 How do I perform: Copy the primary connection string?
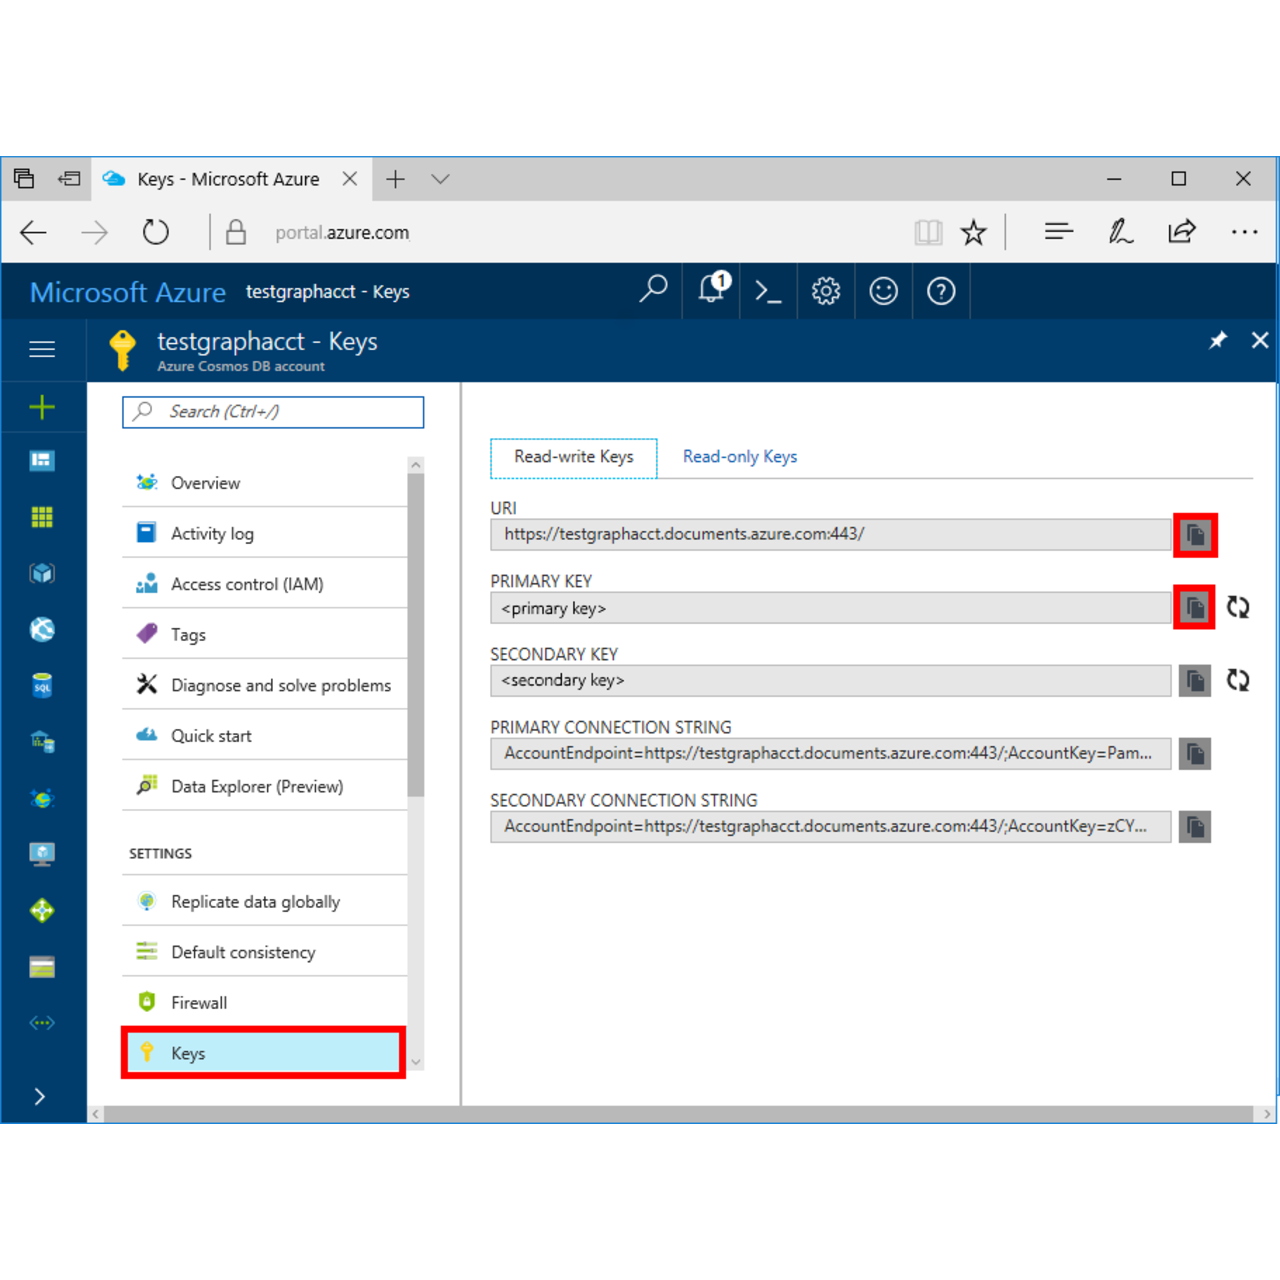(x=1194, y=754)
